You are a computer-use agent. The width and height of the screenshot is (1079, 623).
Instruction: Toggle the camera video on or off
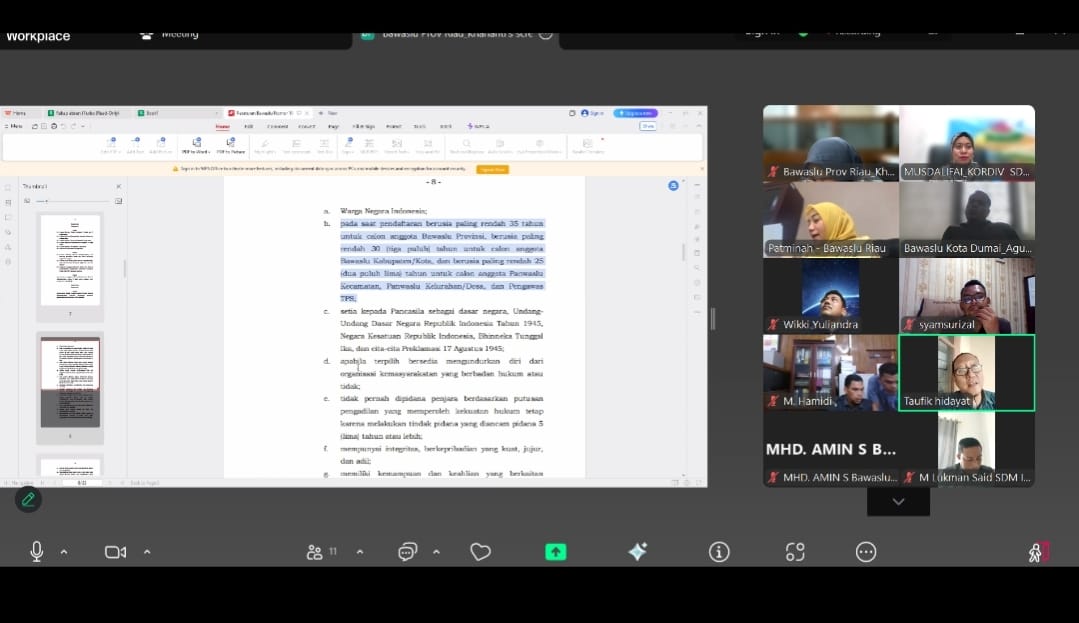click(x=115, y=552)
